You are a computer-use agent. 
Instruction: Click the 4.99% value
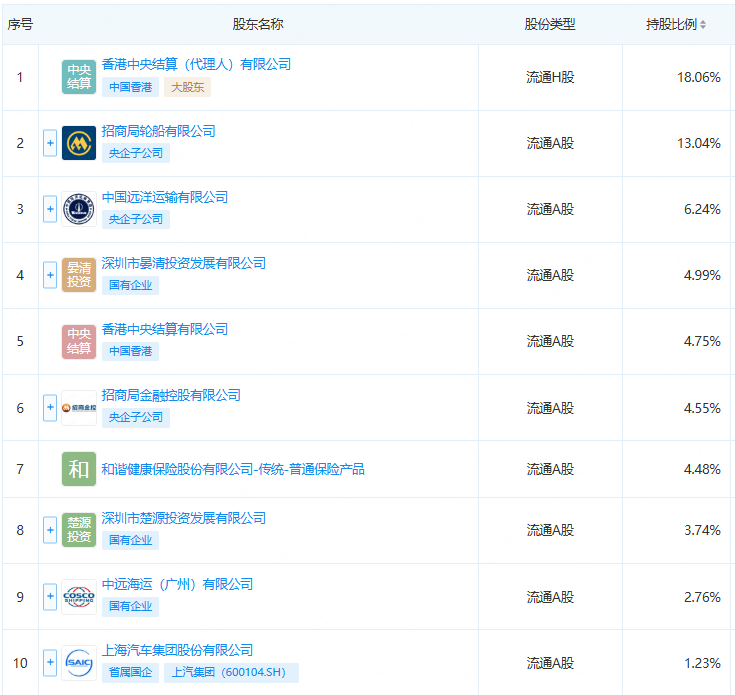point(702,276)
